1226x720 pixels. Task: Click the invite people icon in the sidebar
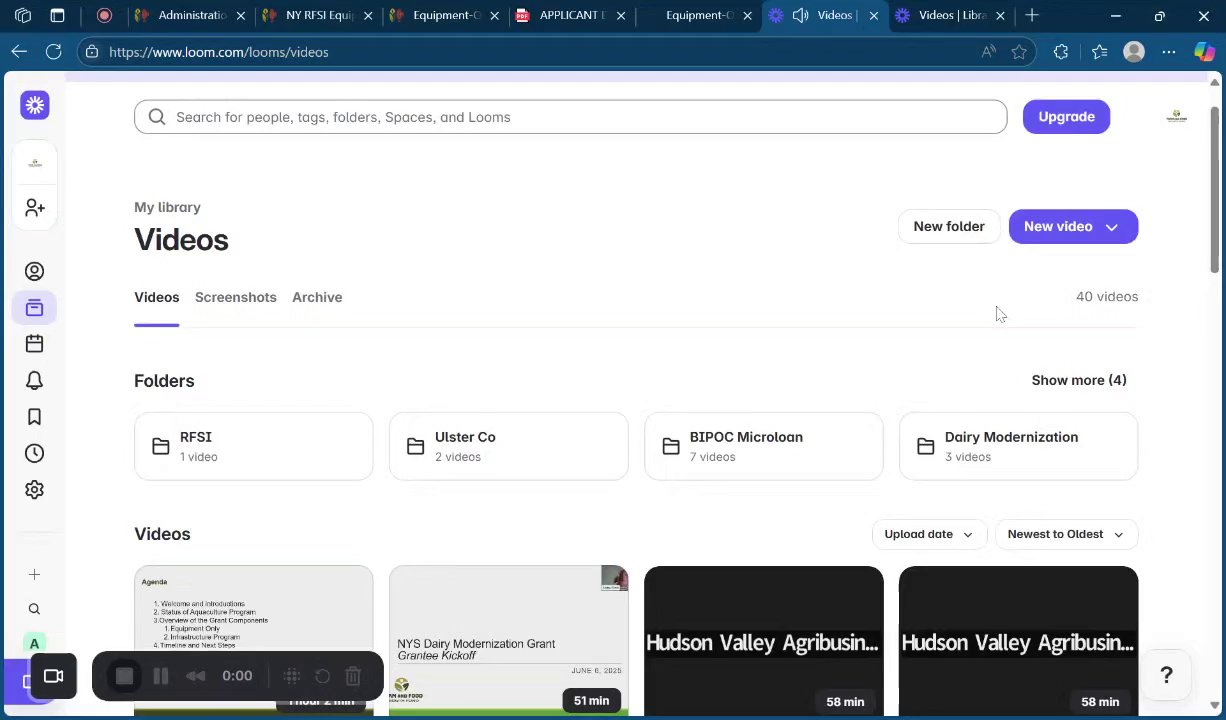(35, 207)
